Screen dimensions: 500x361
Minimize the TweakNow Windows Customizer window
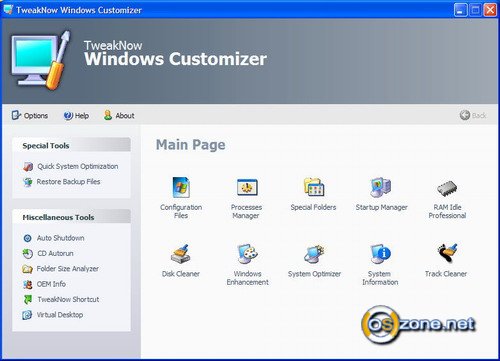point(460,10)
